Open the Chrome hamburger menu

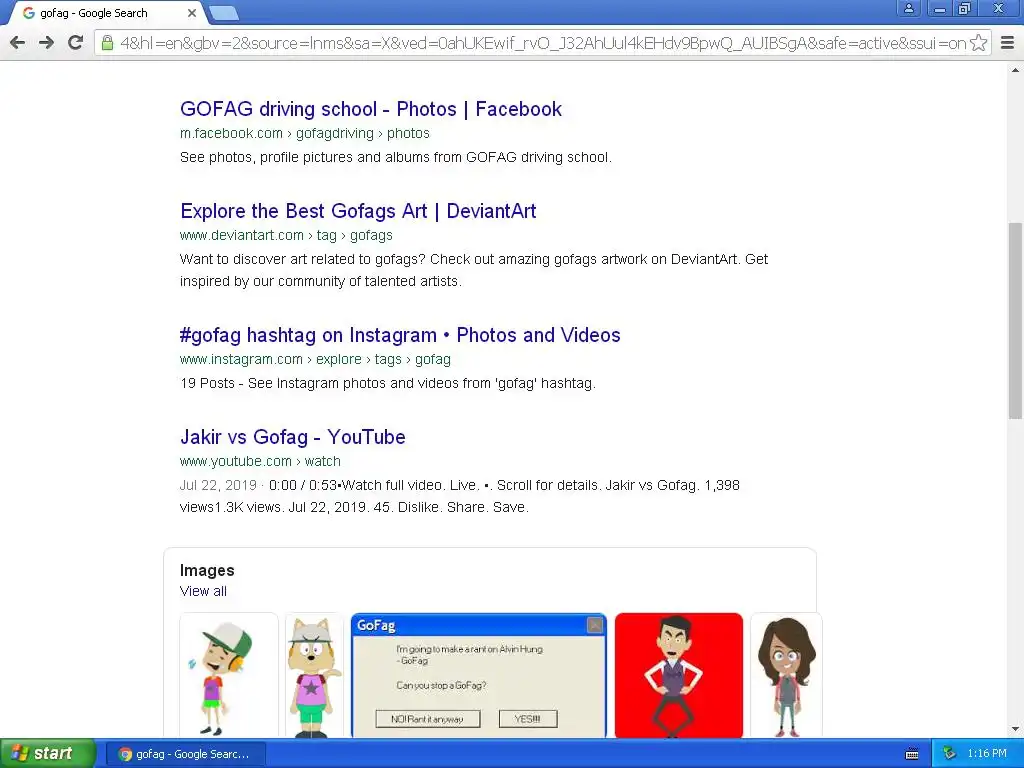pos(1008,43)
